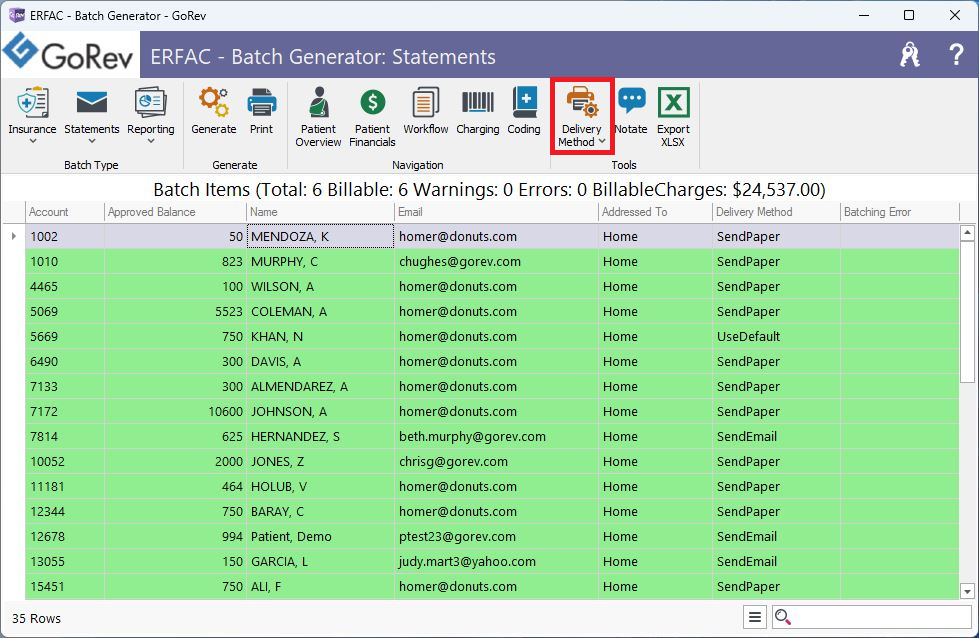Click SendEmail cell for HERNANDEZ, S
This screenshot has width=979, height=638.
click(x=776, y=436)
